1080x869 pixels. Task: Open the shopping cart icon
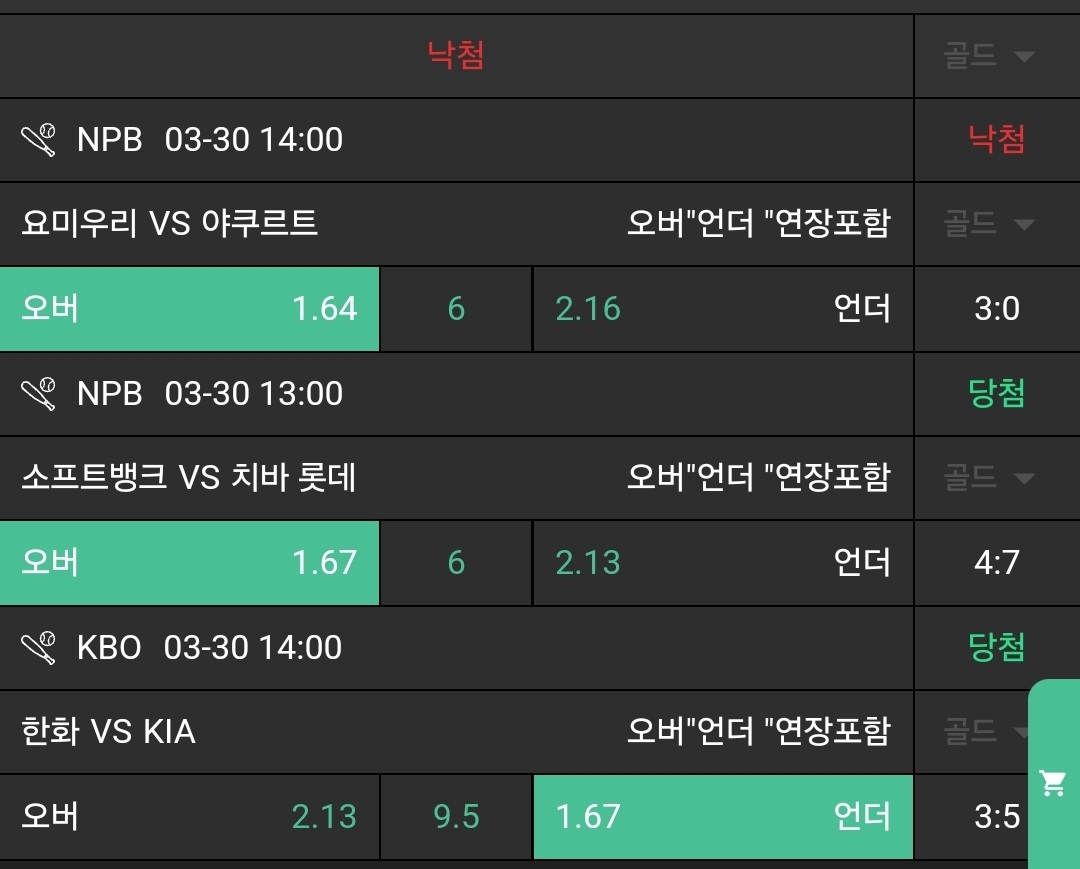coord(1052,783)
